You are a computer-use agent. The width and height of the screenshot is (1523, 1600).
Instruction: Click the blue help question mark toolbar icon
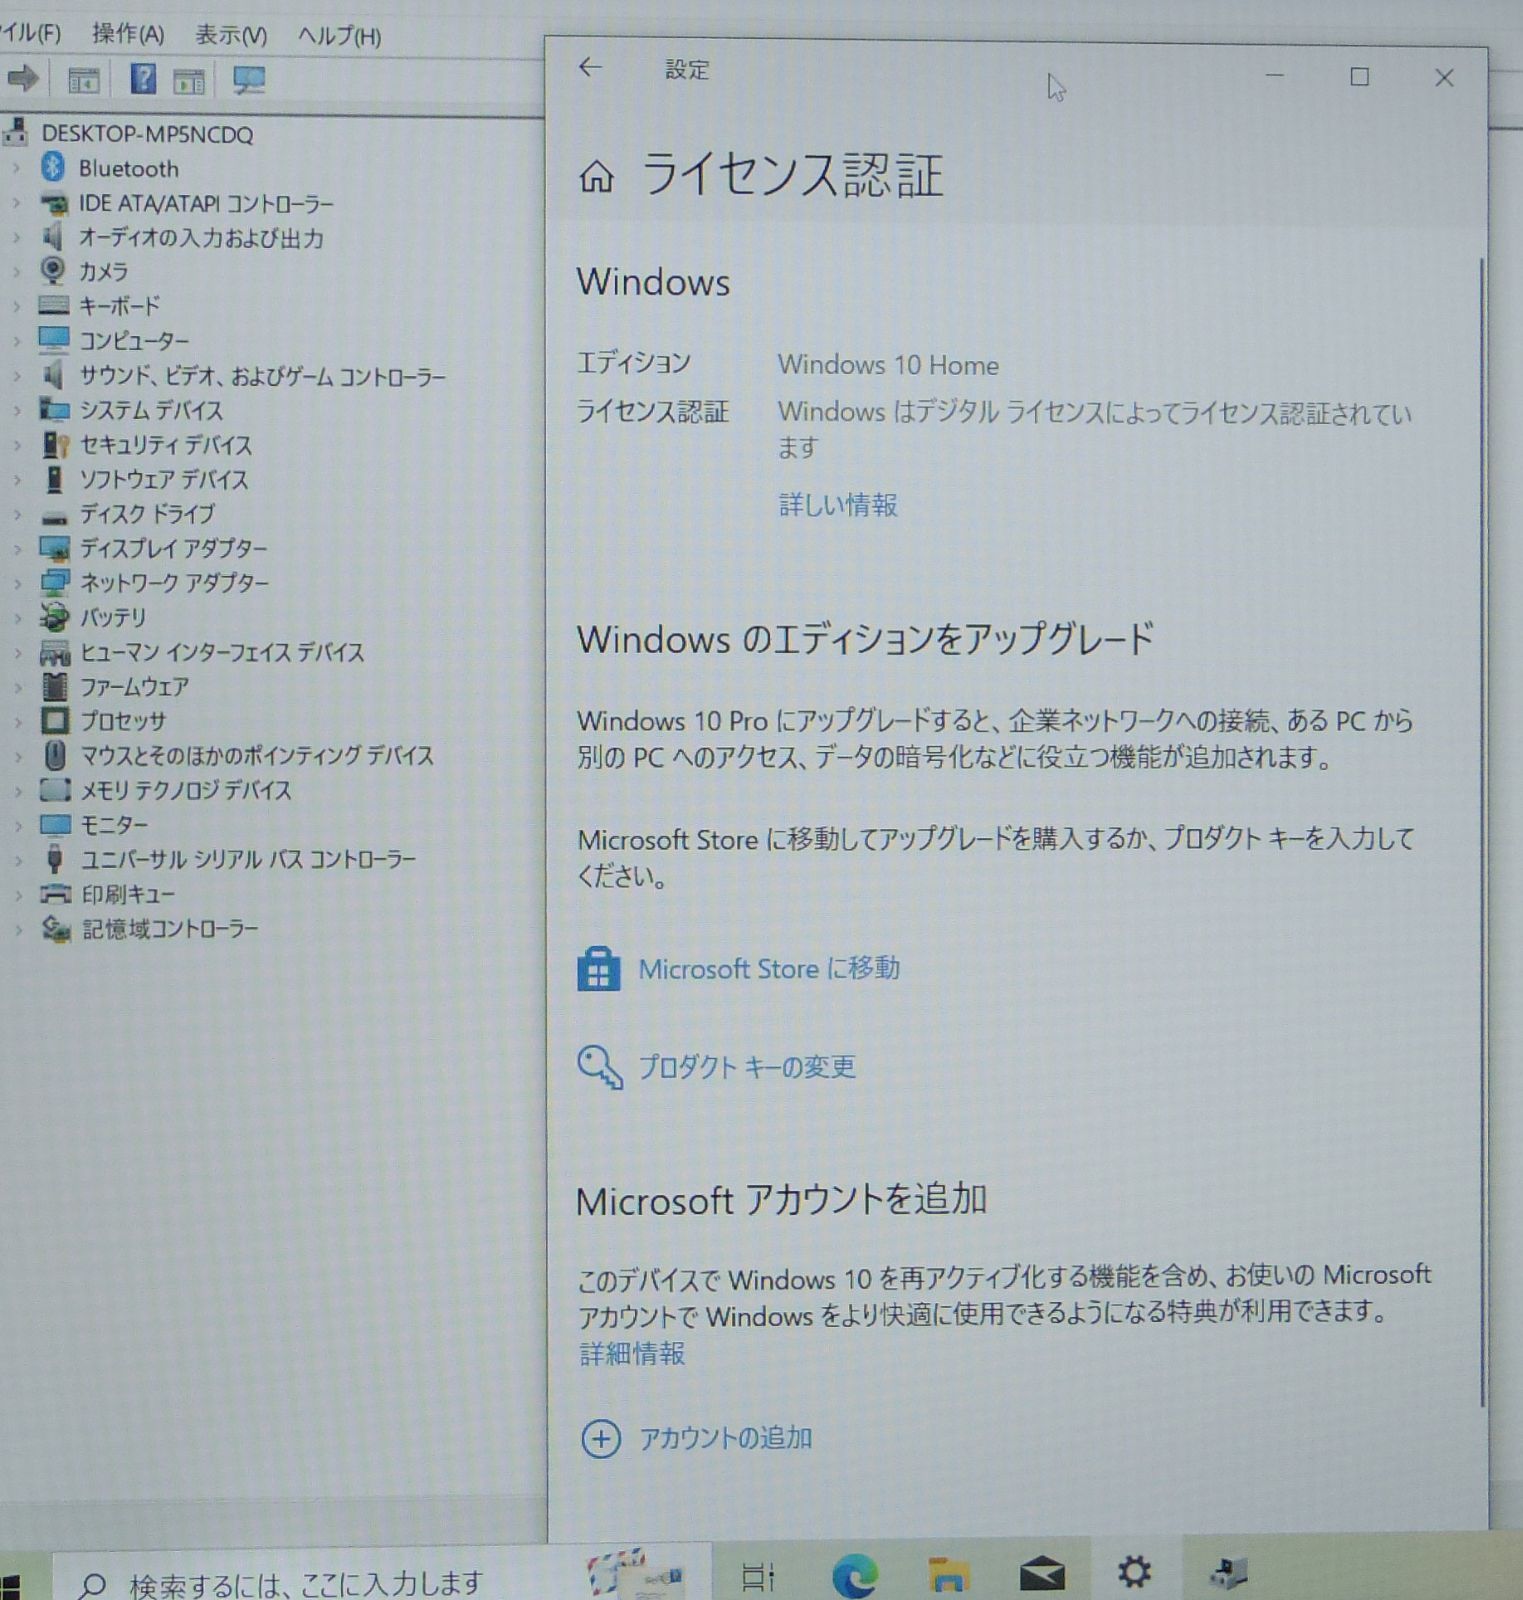(143, 79)
